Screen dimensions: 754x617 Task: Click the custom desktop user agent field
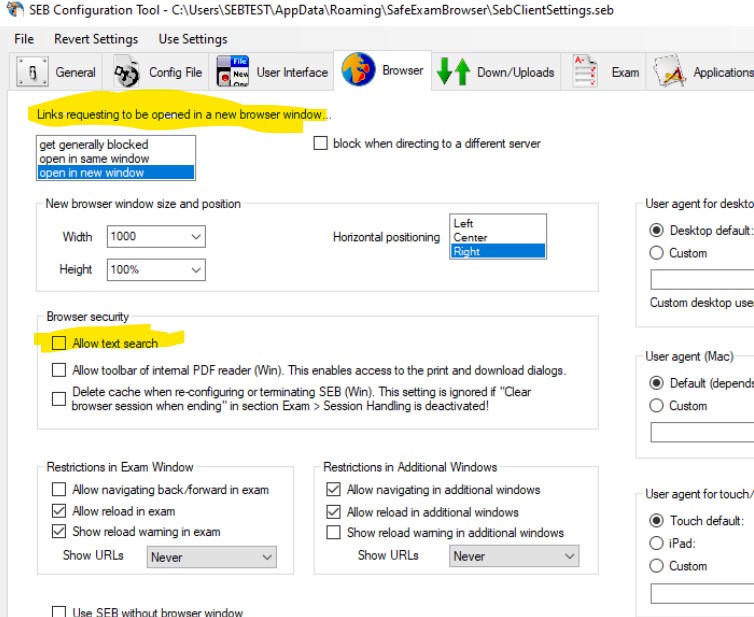pyautogui.click(x=702, y=279)
